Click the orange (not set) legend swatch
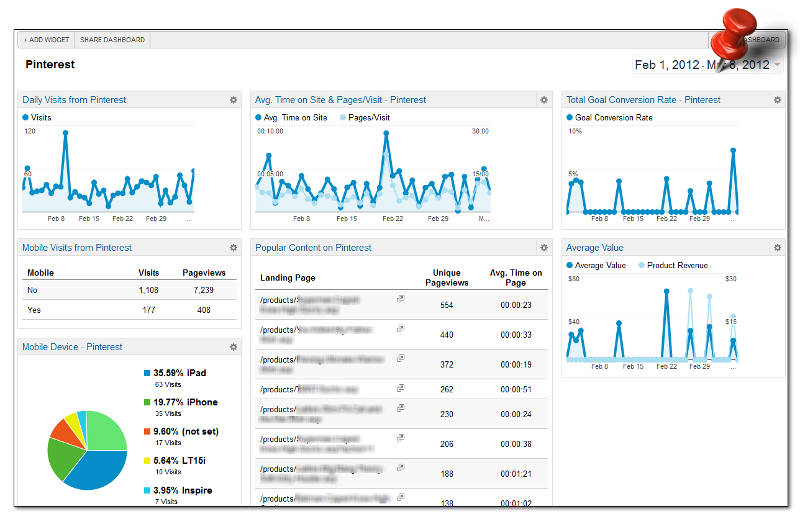 (x=147, y=432)
